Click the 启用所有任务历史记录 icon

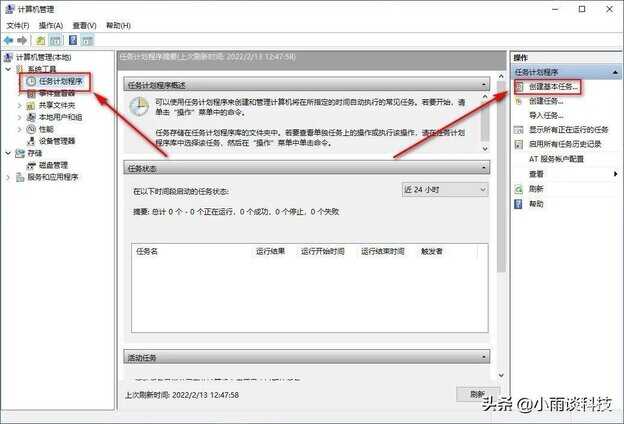coord(518,144)
